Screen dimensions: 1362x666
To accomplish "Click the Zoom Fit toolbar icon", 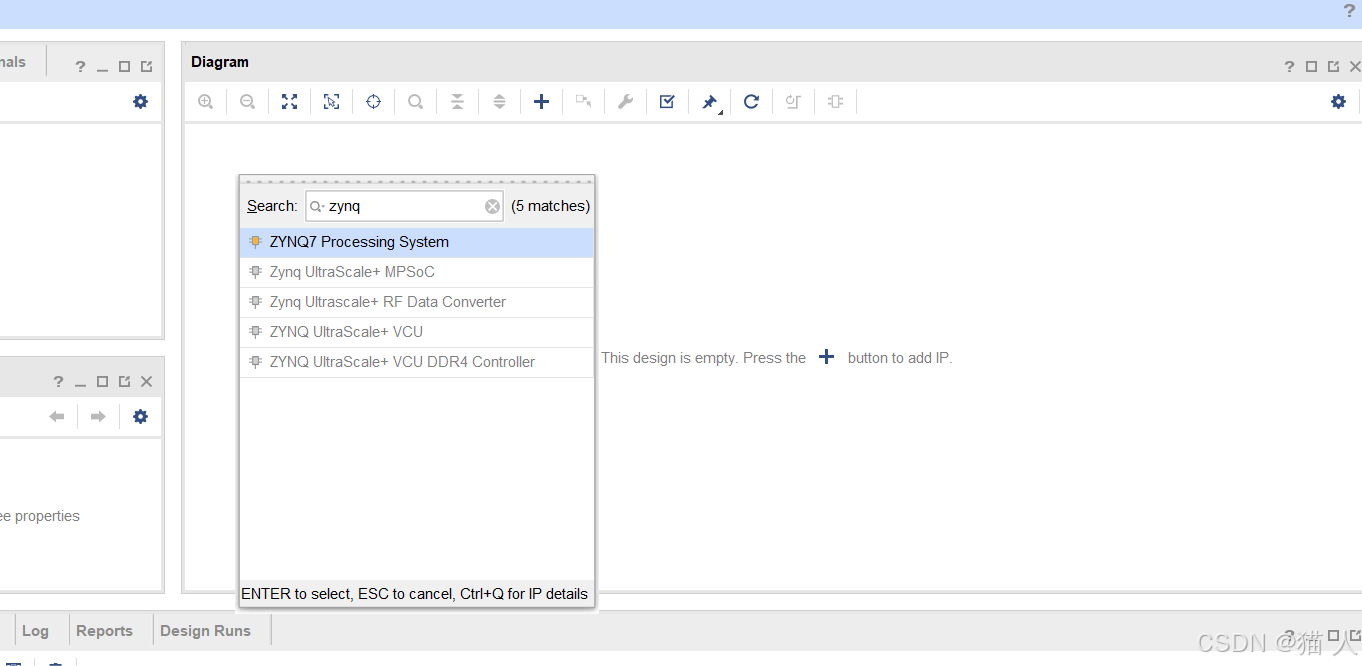I will (x=290, y=101).
